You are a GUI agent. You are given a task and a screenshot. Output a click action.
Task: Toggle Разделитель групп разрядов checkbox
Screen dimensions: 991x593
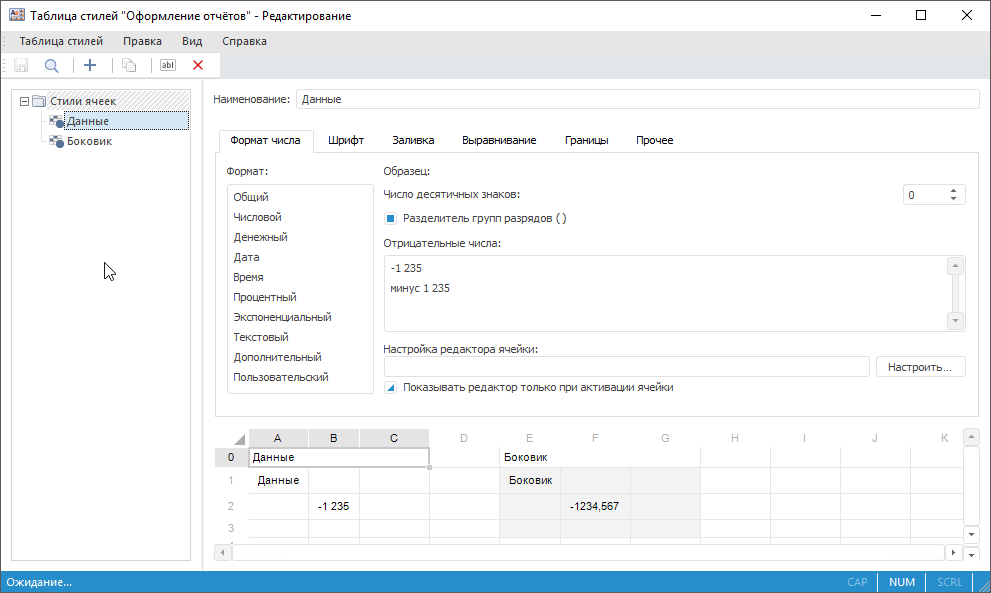[x=391, y=218]
